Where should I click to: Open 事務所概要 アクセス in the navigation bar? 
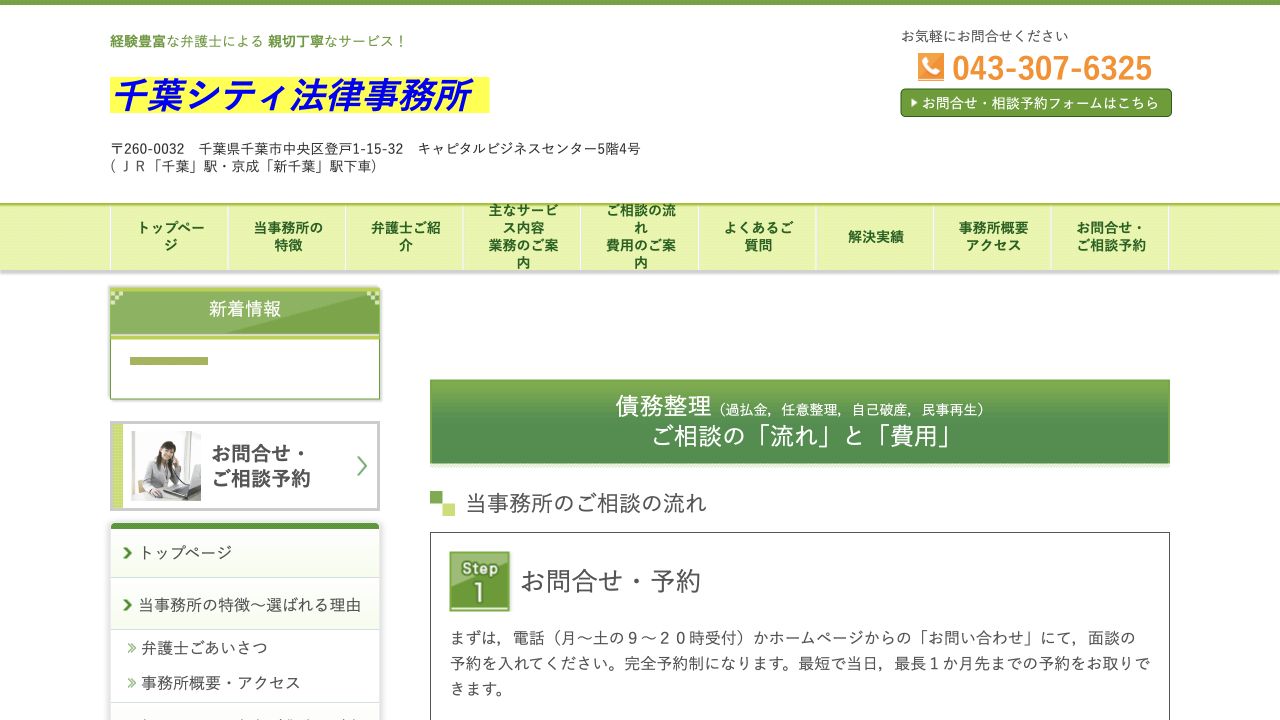(993, 237)
